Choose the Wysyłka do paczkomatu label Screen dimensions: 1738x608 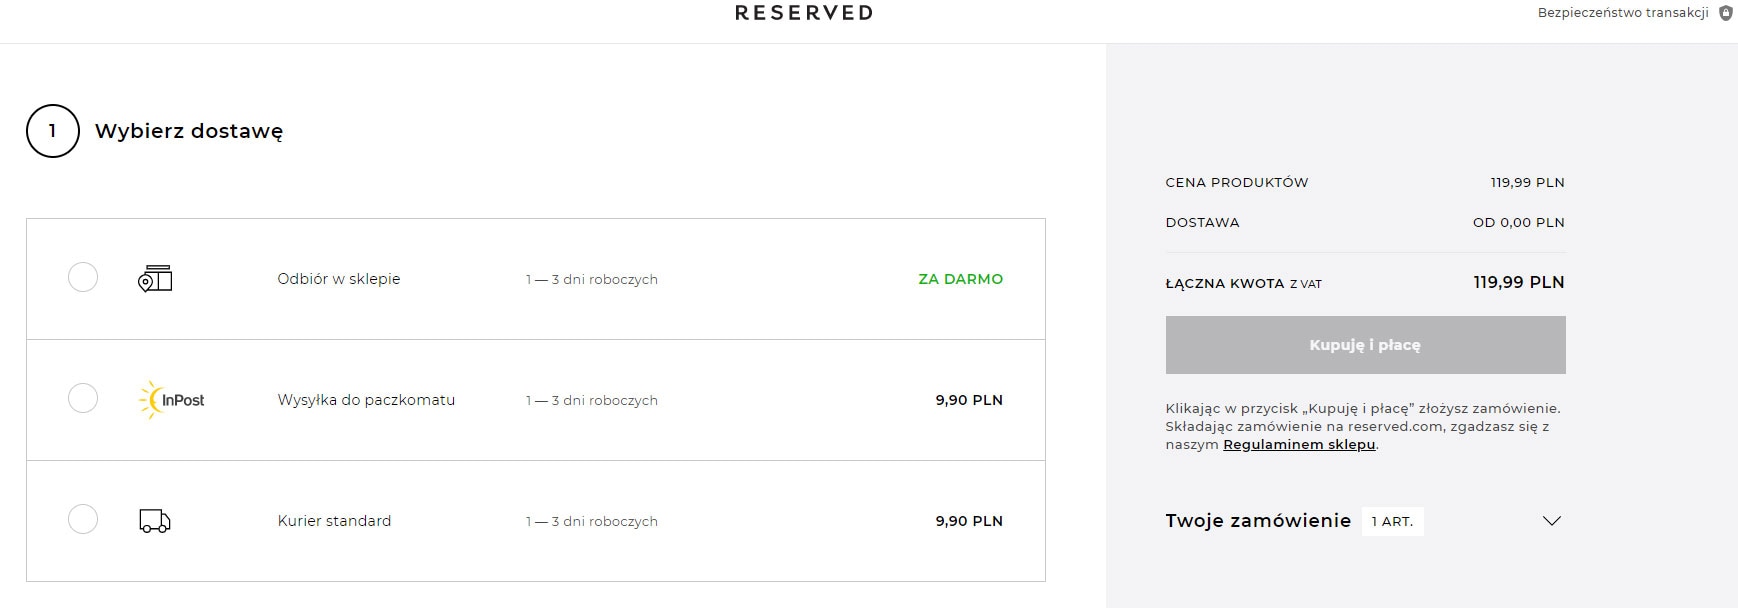coord(366,400)
